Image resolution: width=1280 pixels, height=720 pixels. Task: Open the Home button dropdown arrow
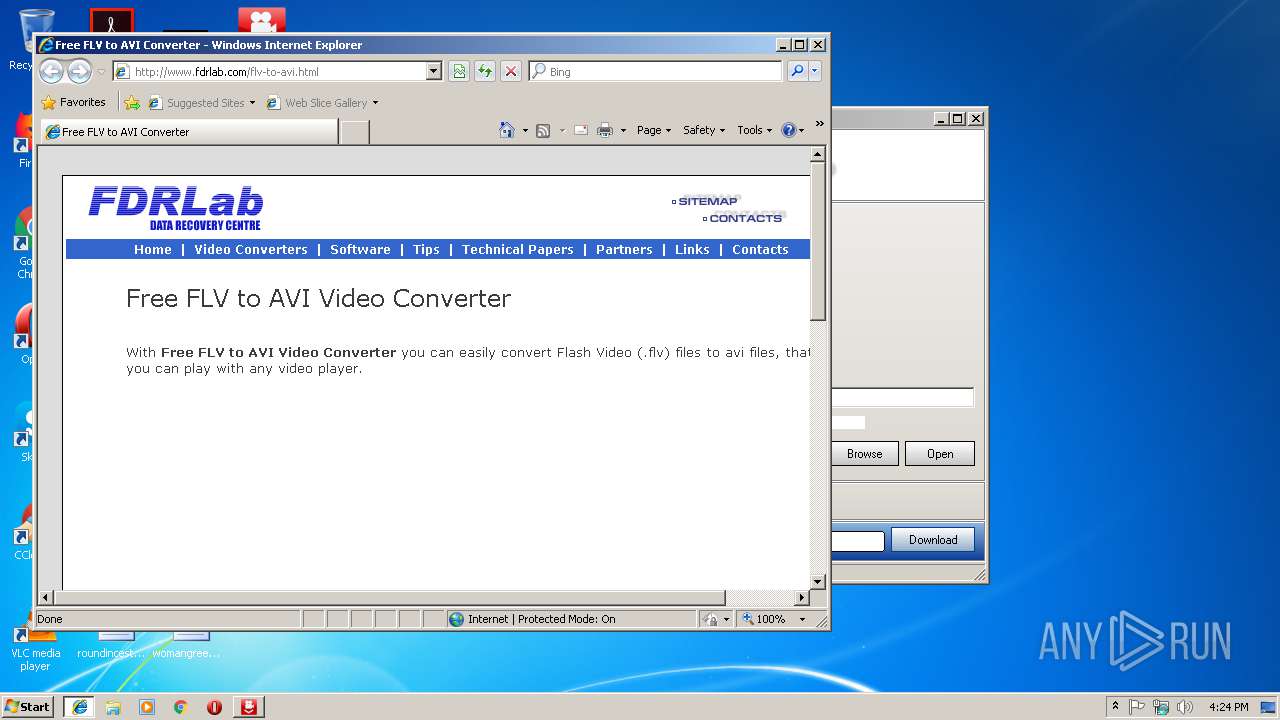pyautogui.click(x=525, y=130)
